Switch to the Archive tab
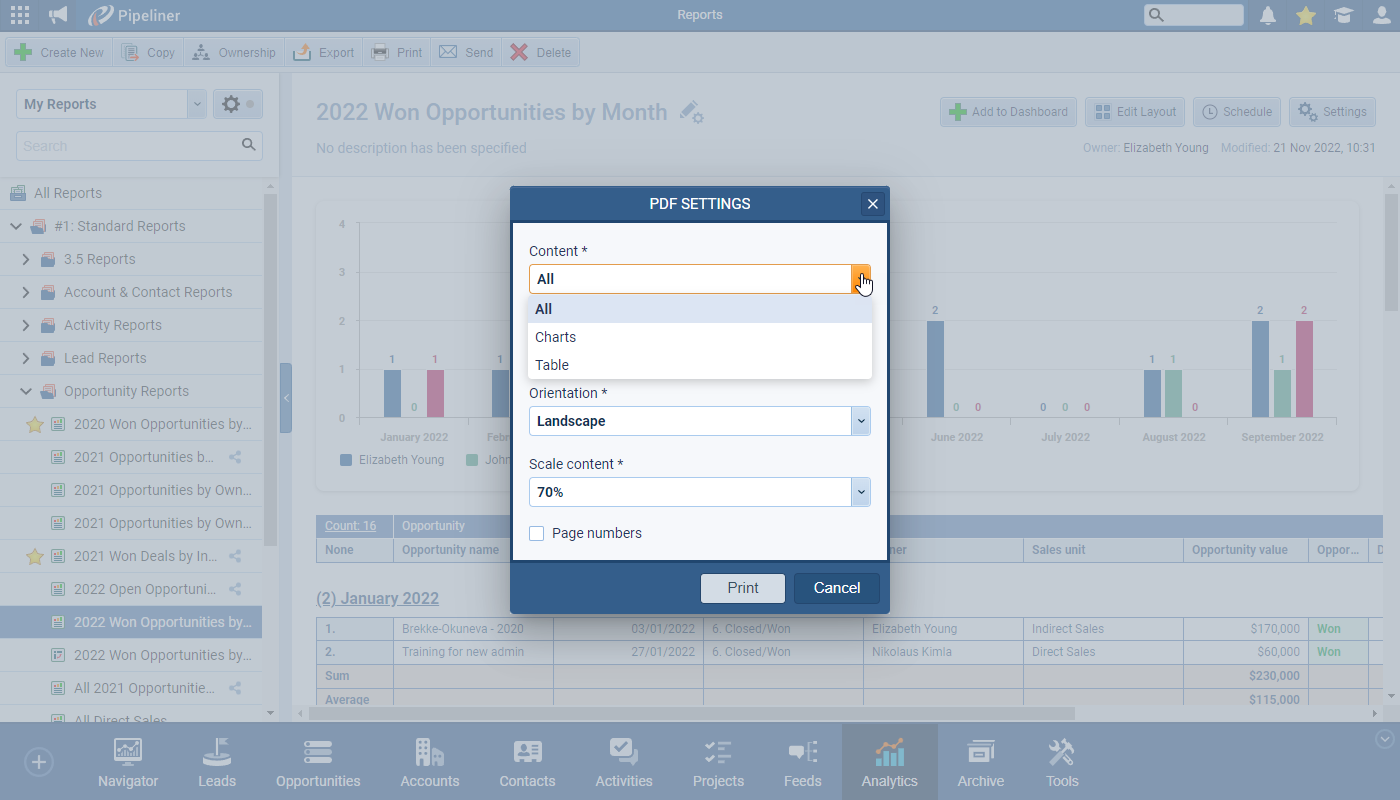This screenshot has width=1400, height=800. point(980,762)
